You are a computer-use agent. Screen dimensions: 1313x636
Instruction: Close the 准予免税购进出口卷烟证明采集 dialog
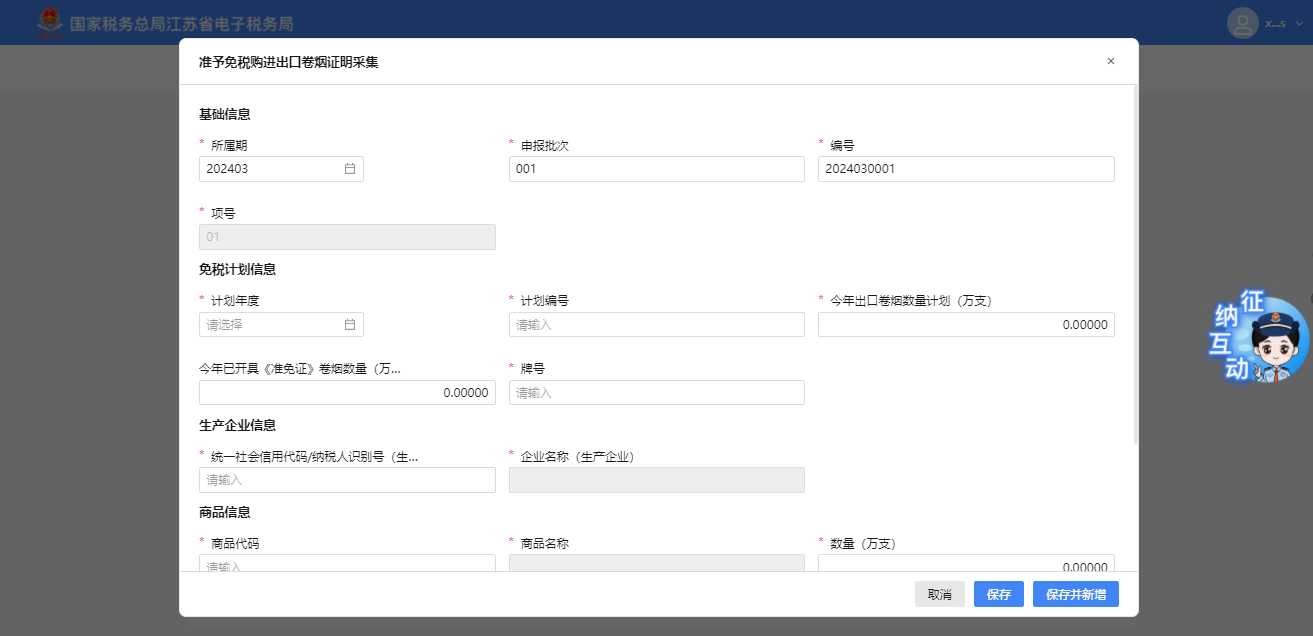pos(1110,61)
